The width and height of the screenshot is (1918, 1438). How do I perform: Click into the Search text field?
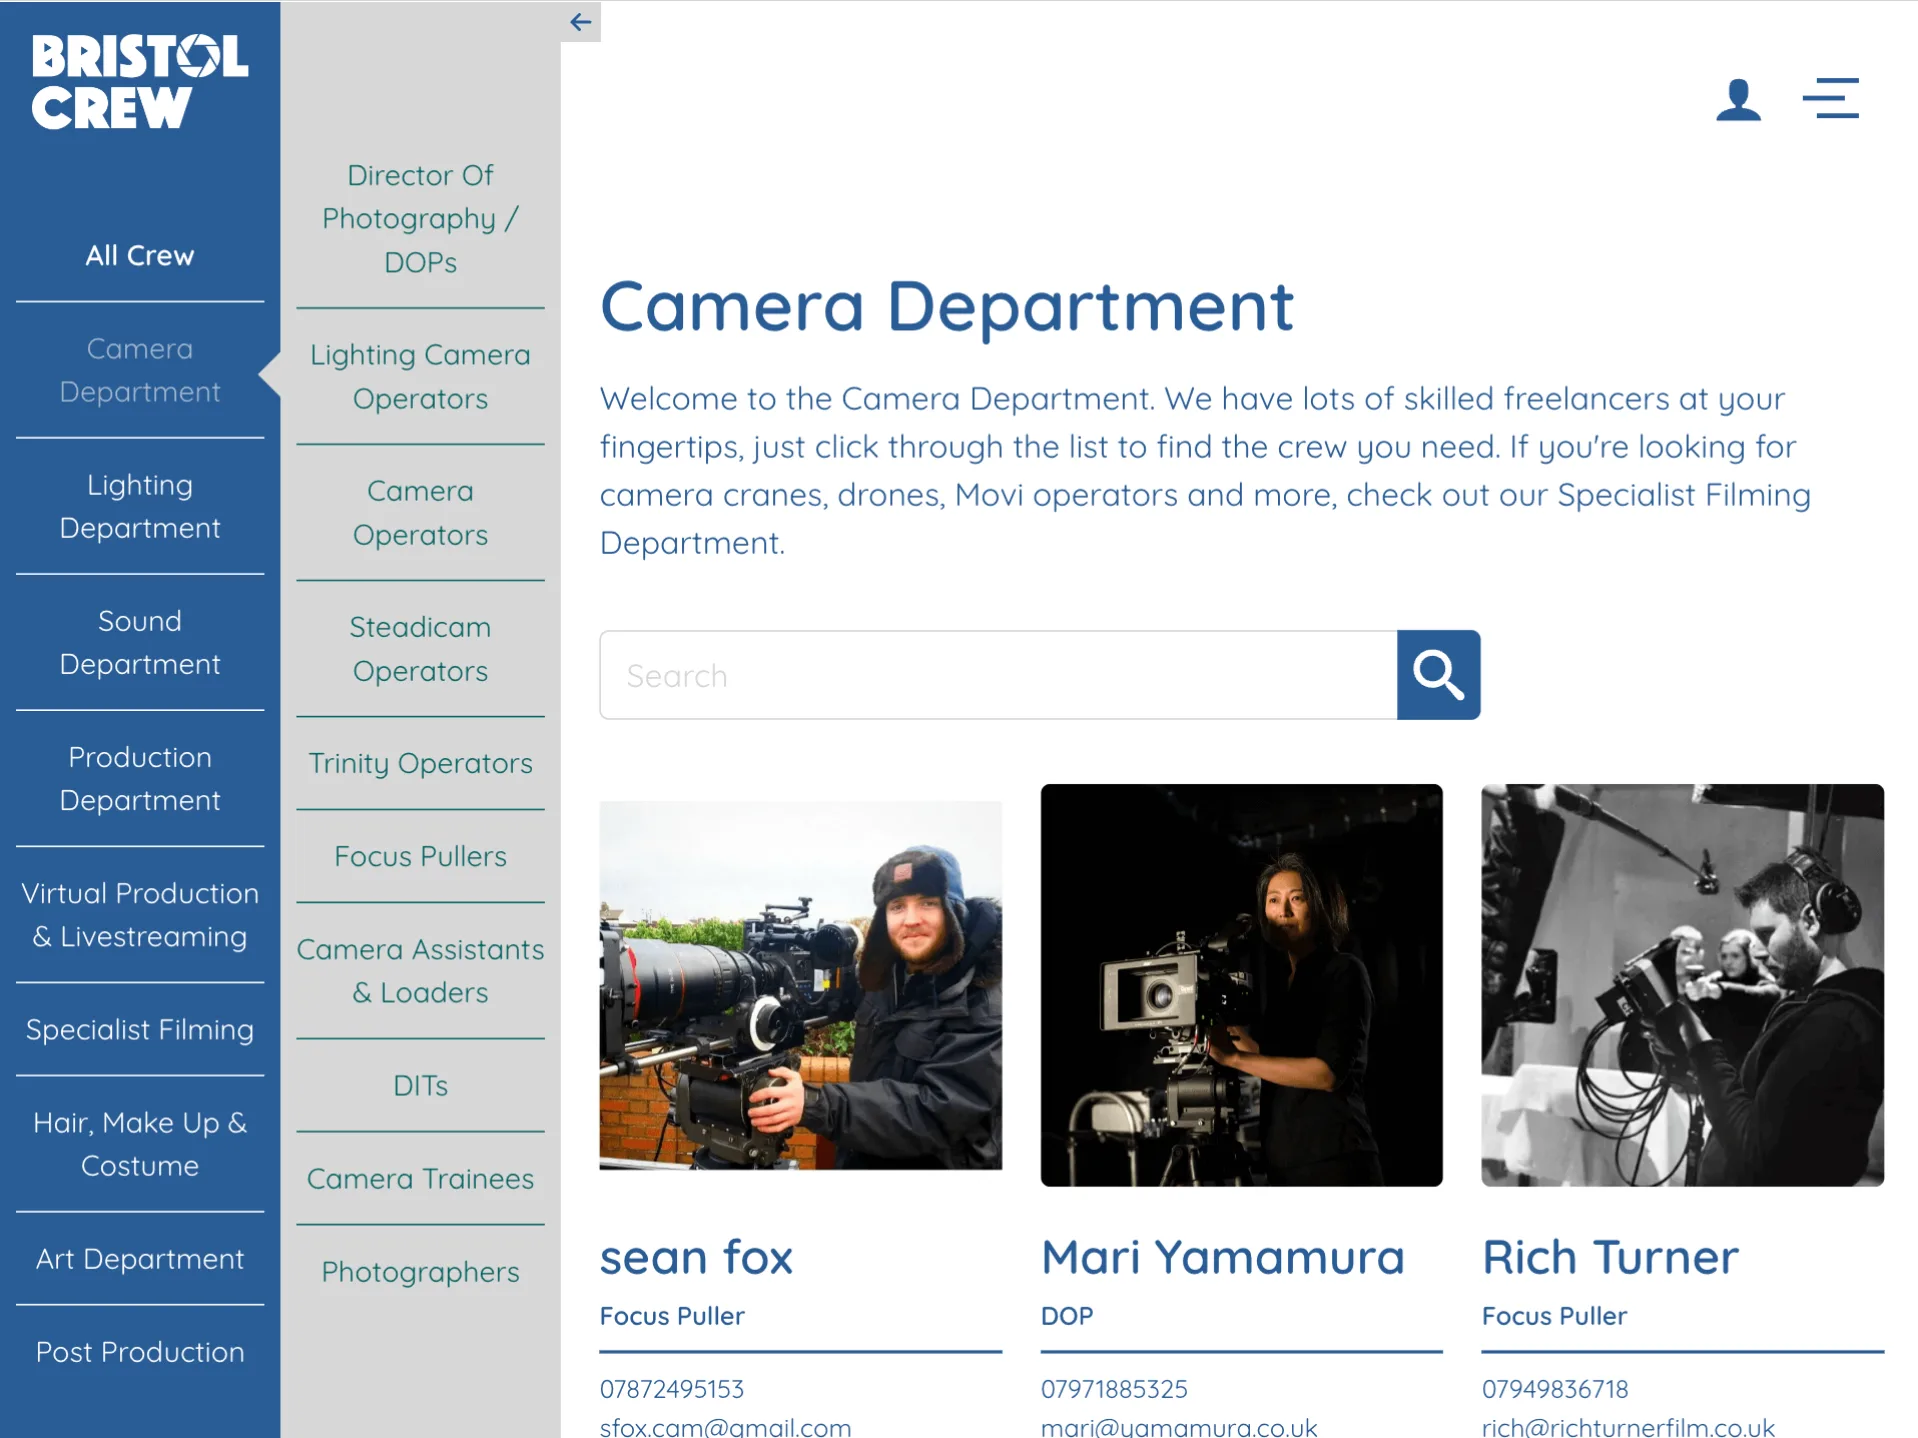coord(997,675)
